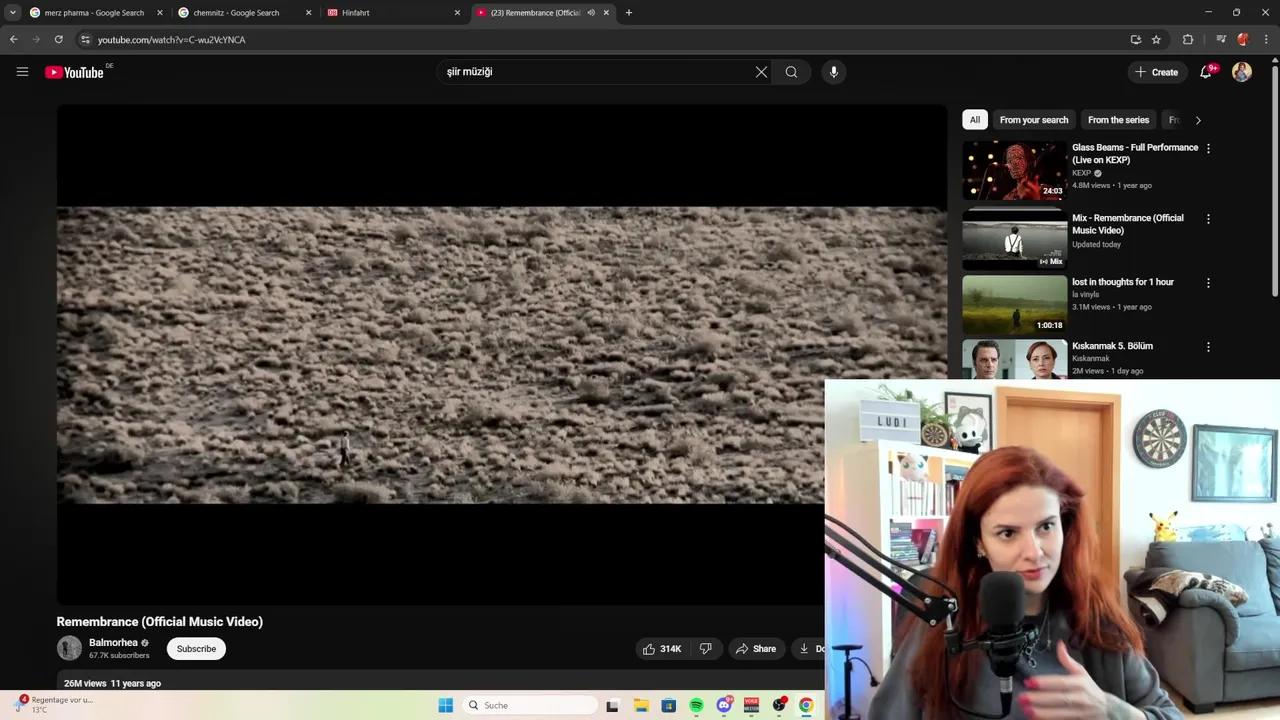Open tab search dropdown arrow
1280x720 pixels.
(x=12, y=13)
